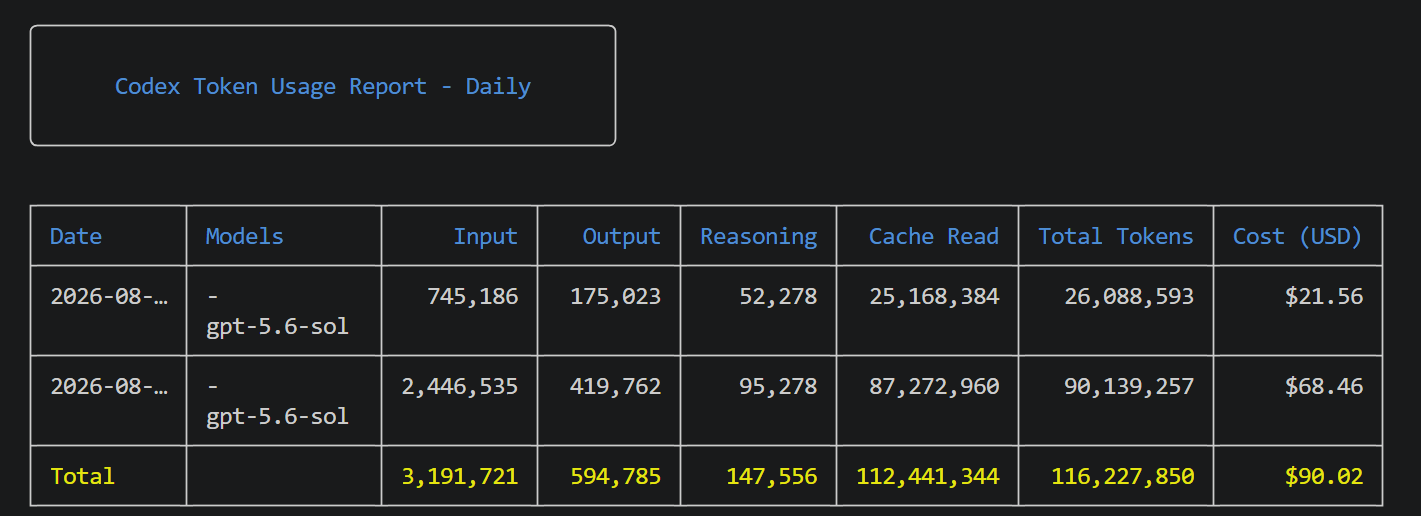Click the Models column header
This screenshot has width=1421, height=516.
245,236
